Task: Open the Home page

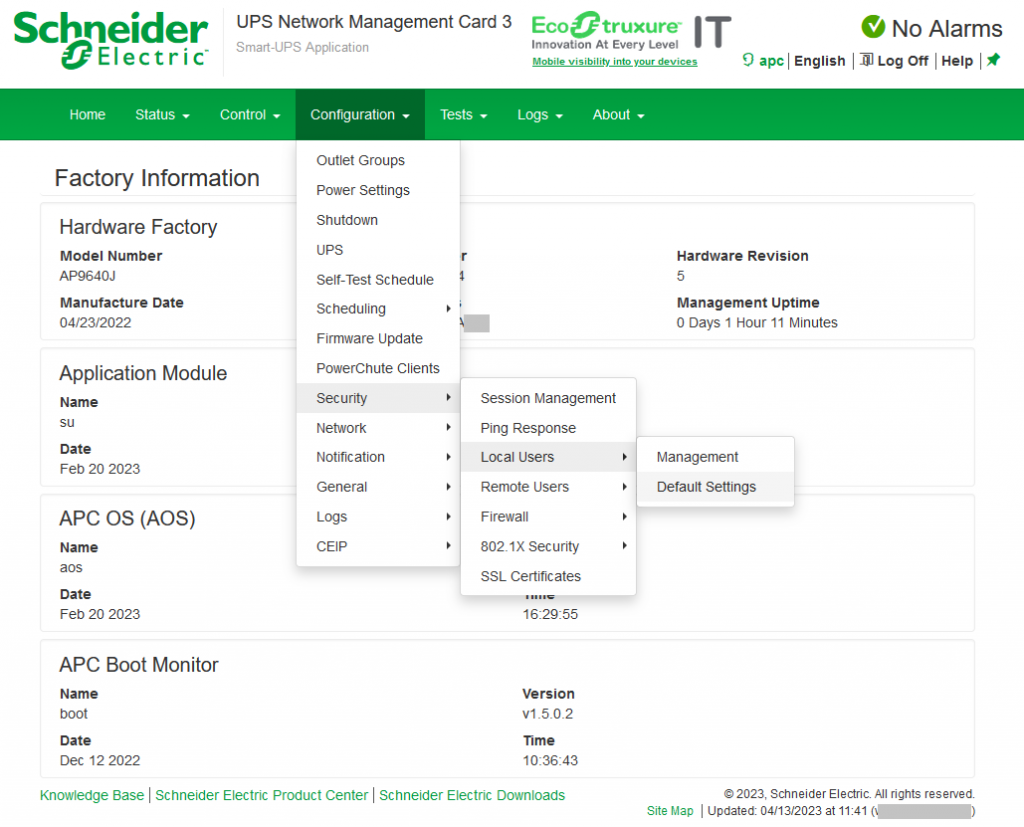Action: pyautogui.click(x=88, y=115)
